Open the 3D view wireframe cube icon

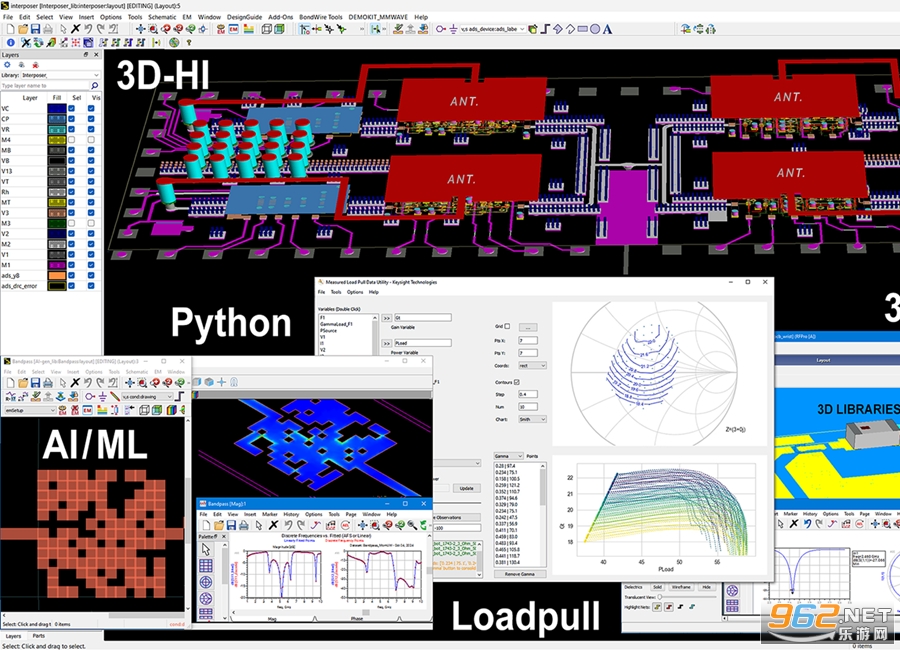tap(266, 29)
